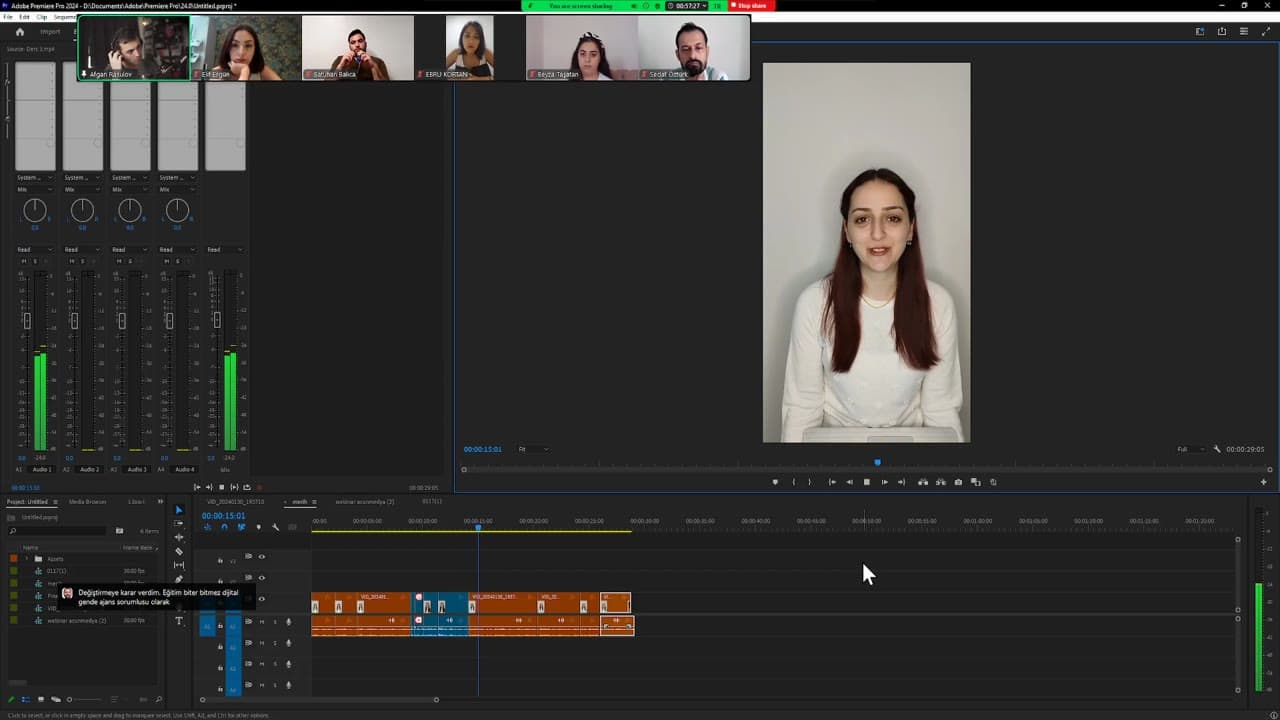Toggle linked selection in timeline
Screen dimensions: 1280x720
pos(241,527)
